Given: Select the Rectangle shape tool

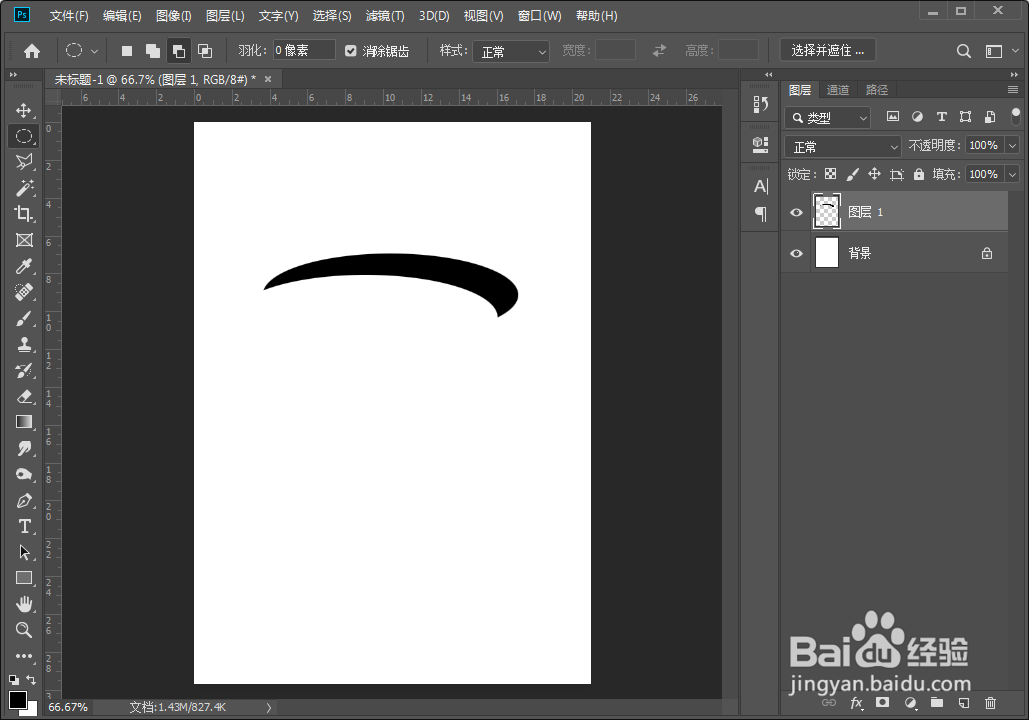Looking at the screenshot, I should [24, 578].
